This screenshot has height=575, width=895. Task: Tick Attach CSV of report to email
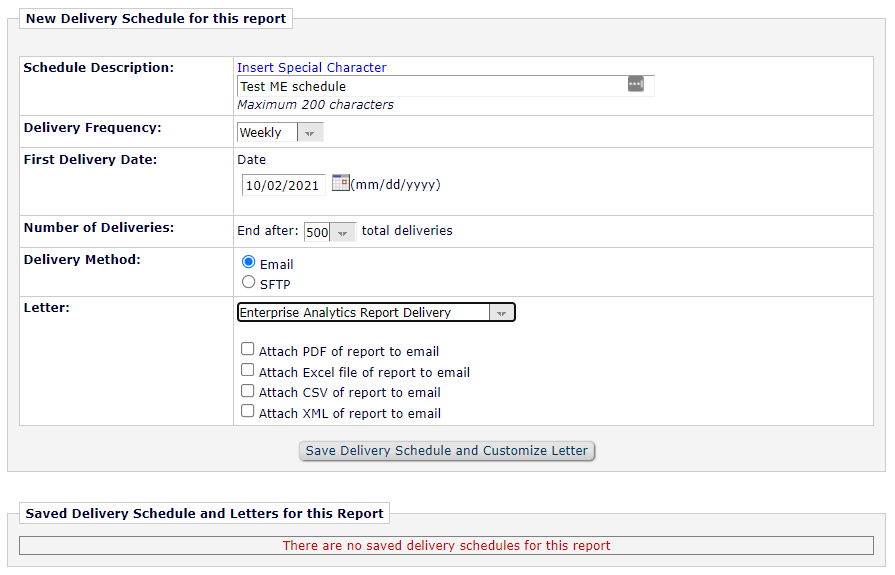pyautogui.click(x=248, y=391)
